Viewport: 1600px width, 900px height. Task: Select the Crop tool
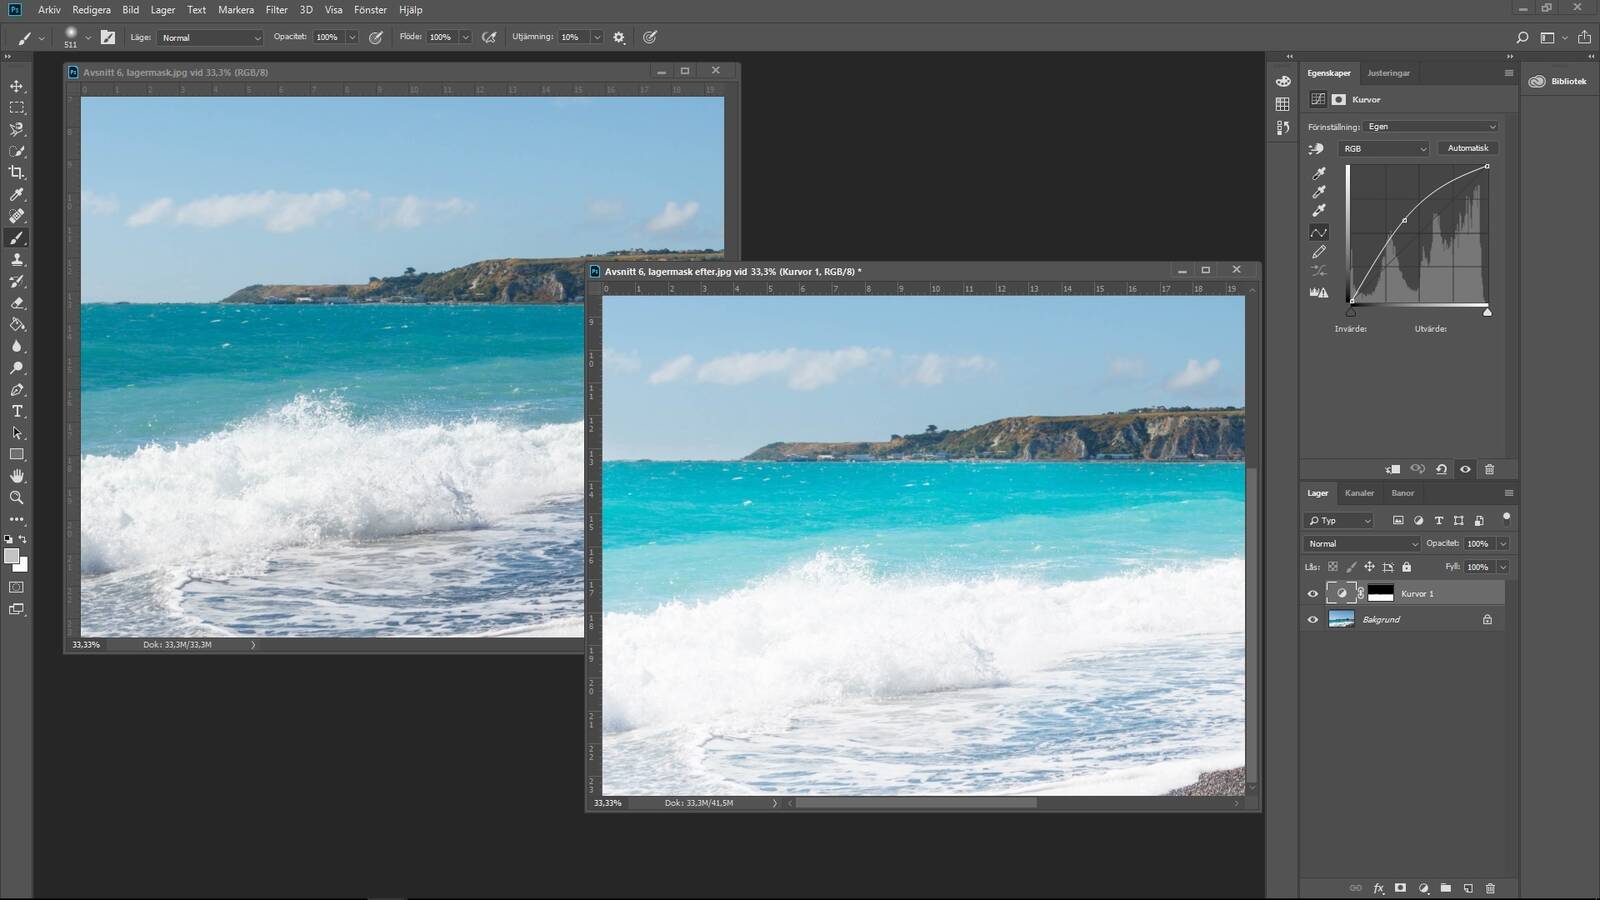pyautogui.click(x=17, y=173)
